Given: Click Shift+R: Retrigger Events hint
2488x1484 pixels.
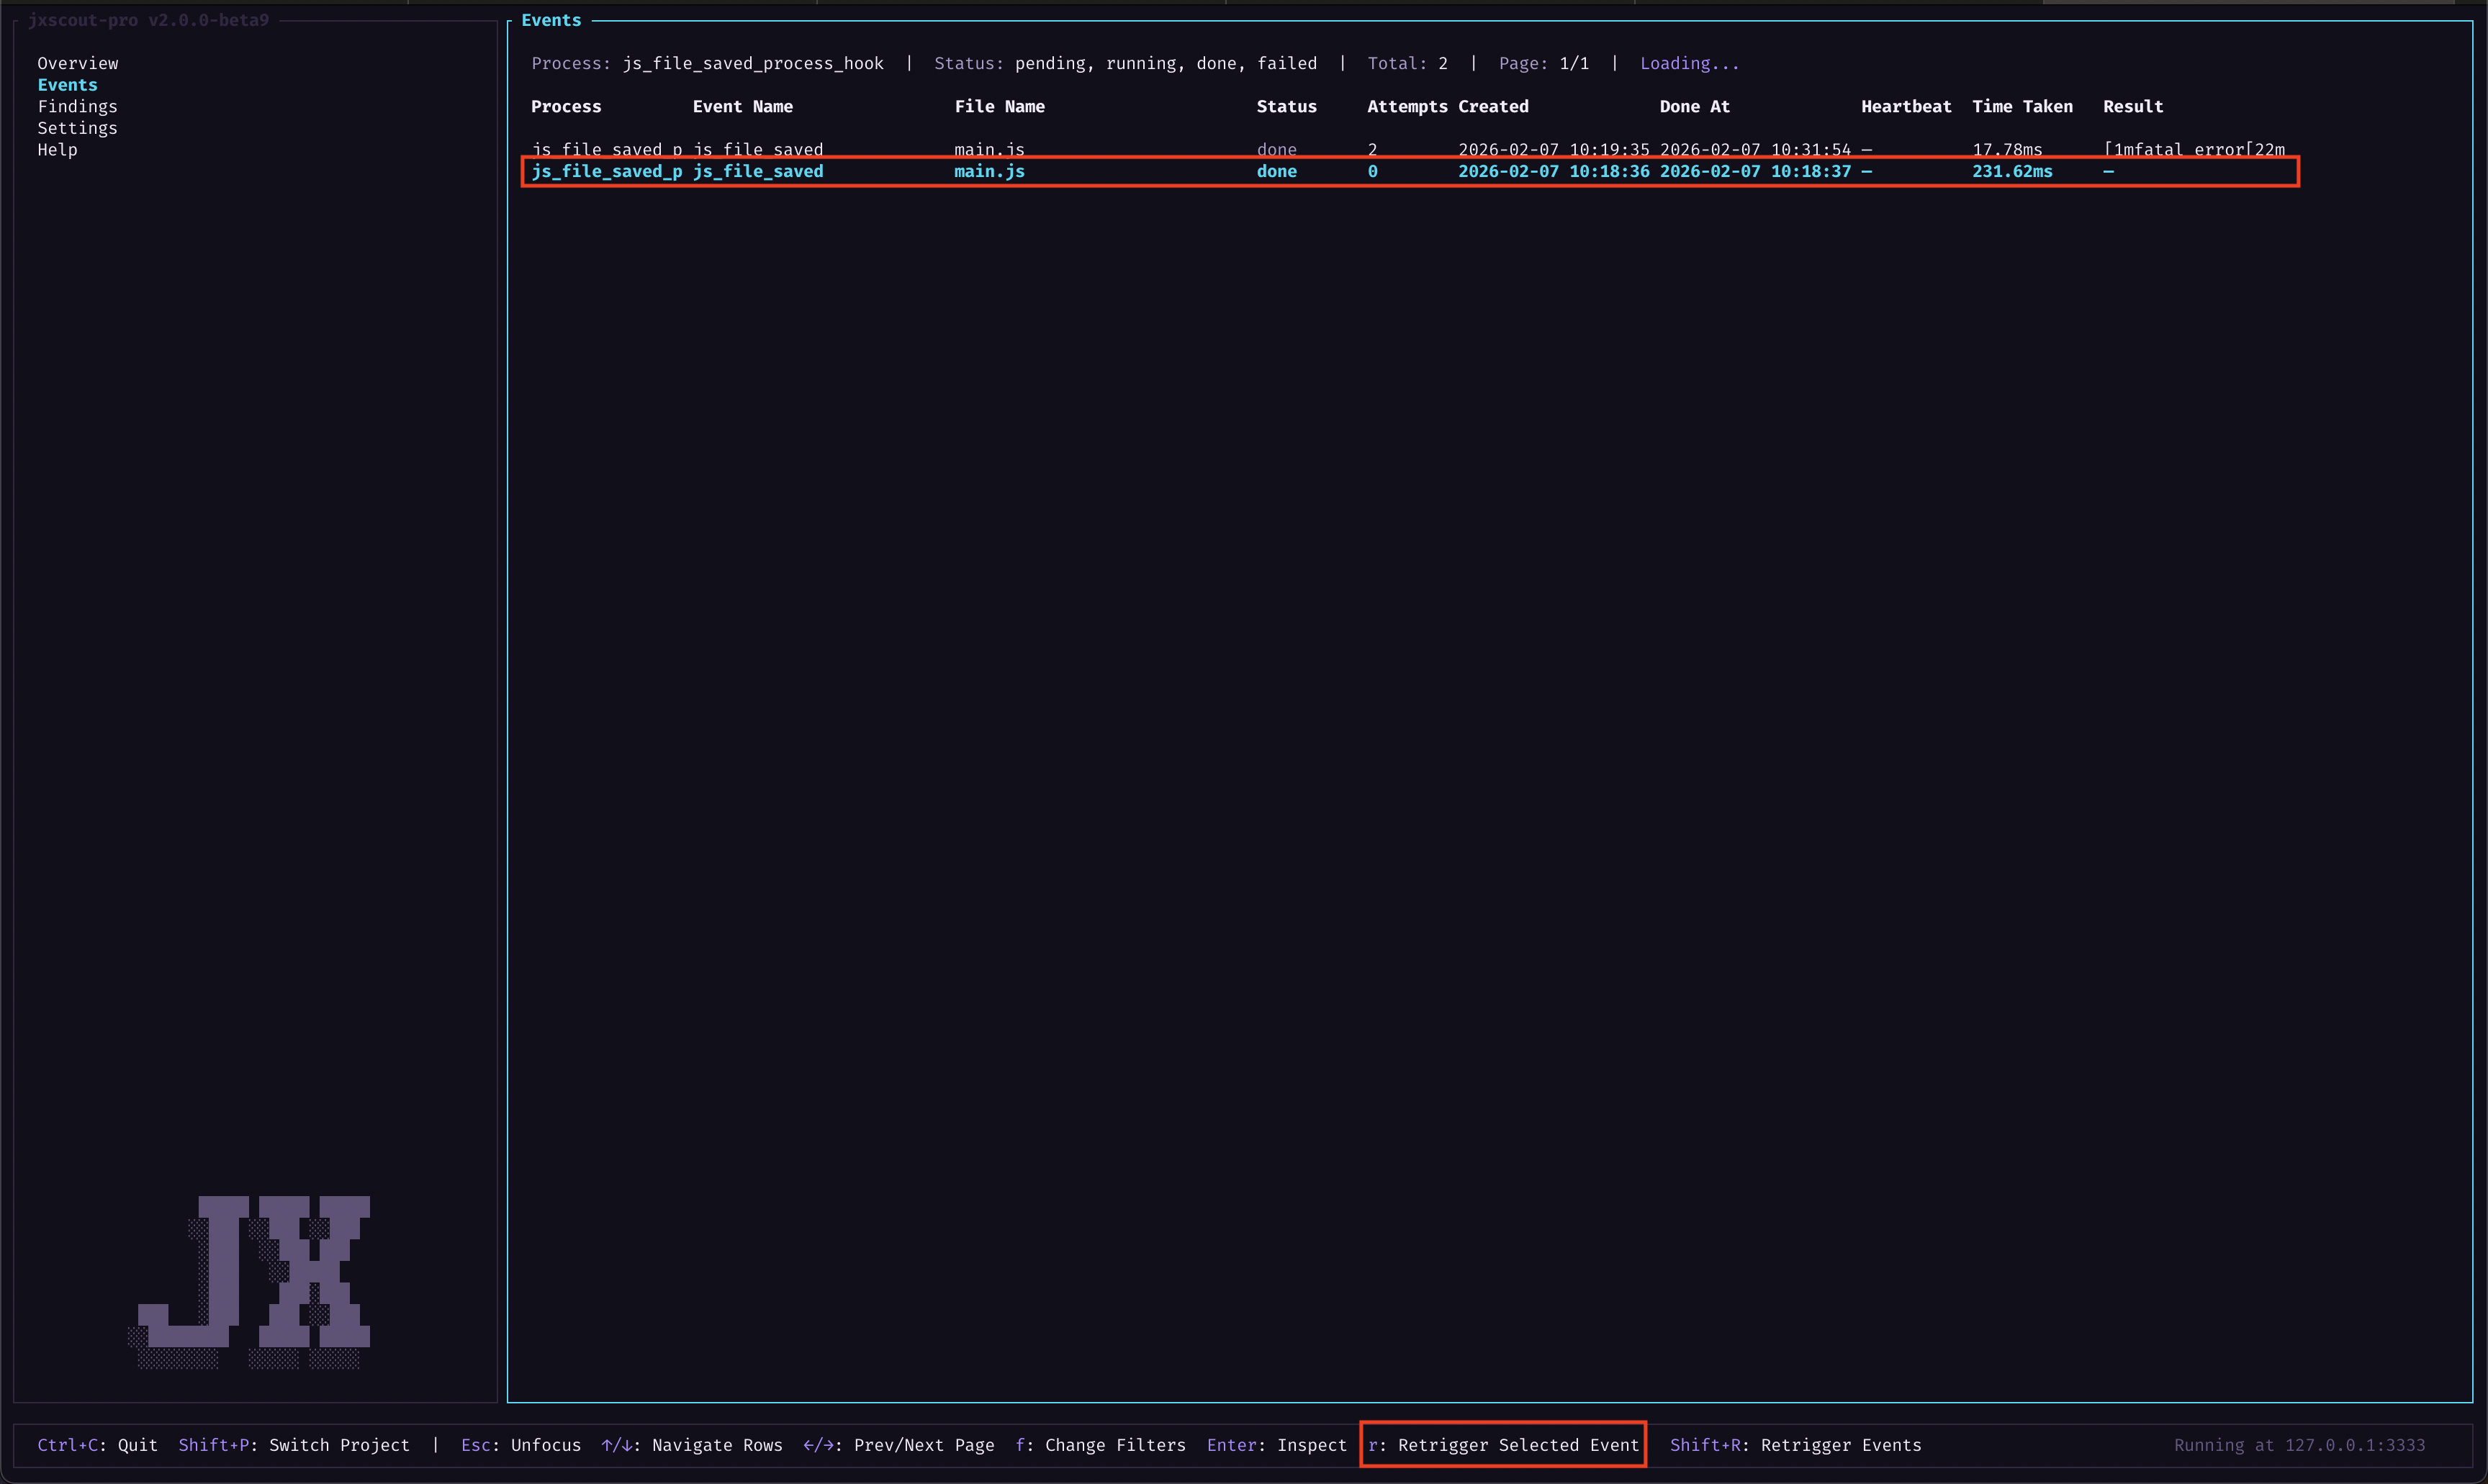Looking at the screenshot, I should [x=1795, y=1445].
